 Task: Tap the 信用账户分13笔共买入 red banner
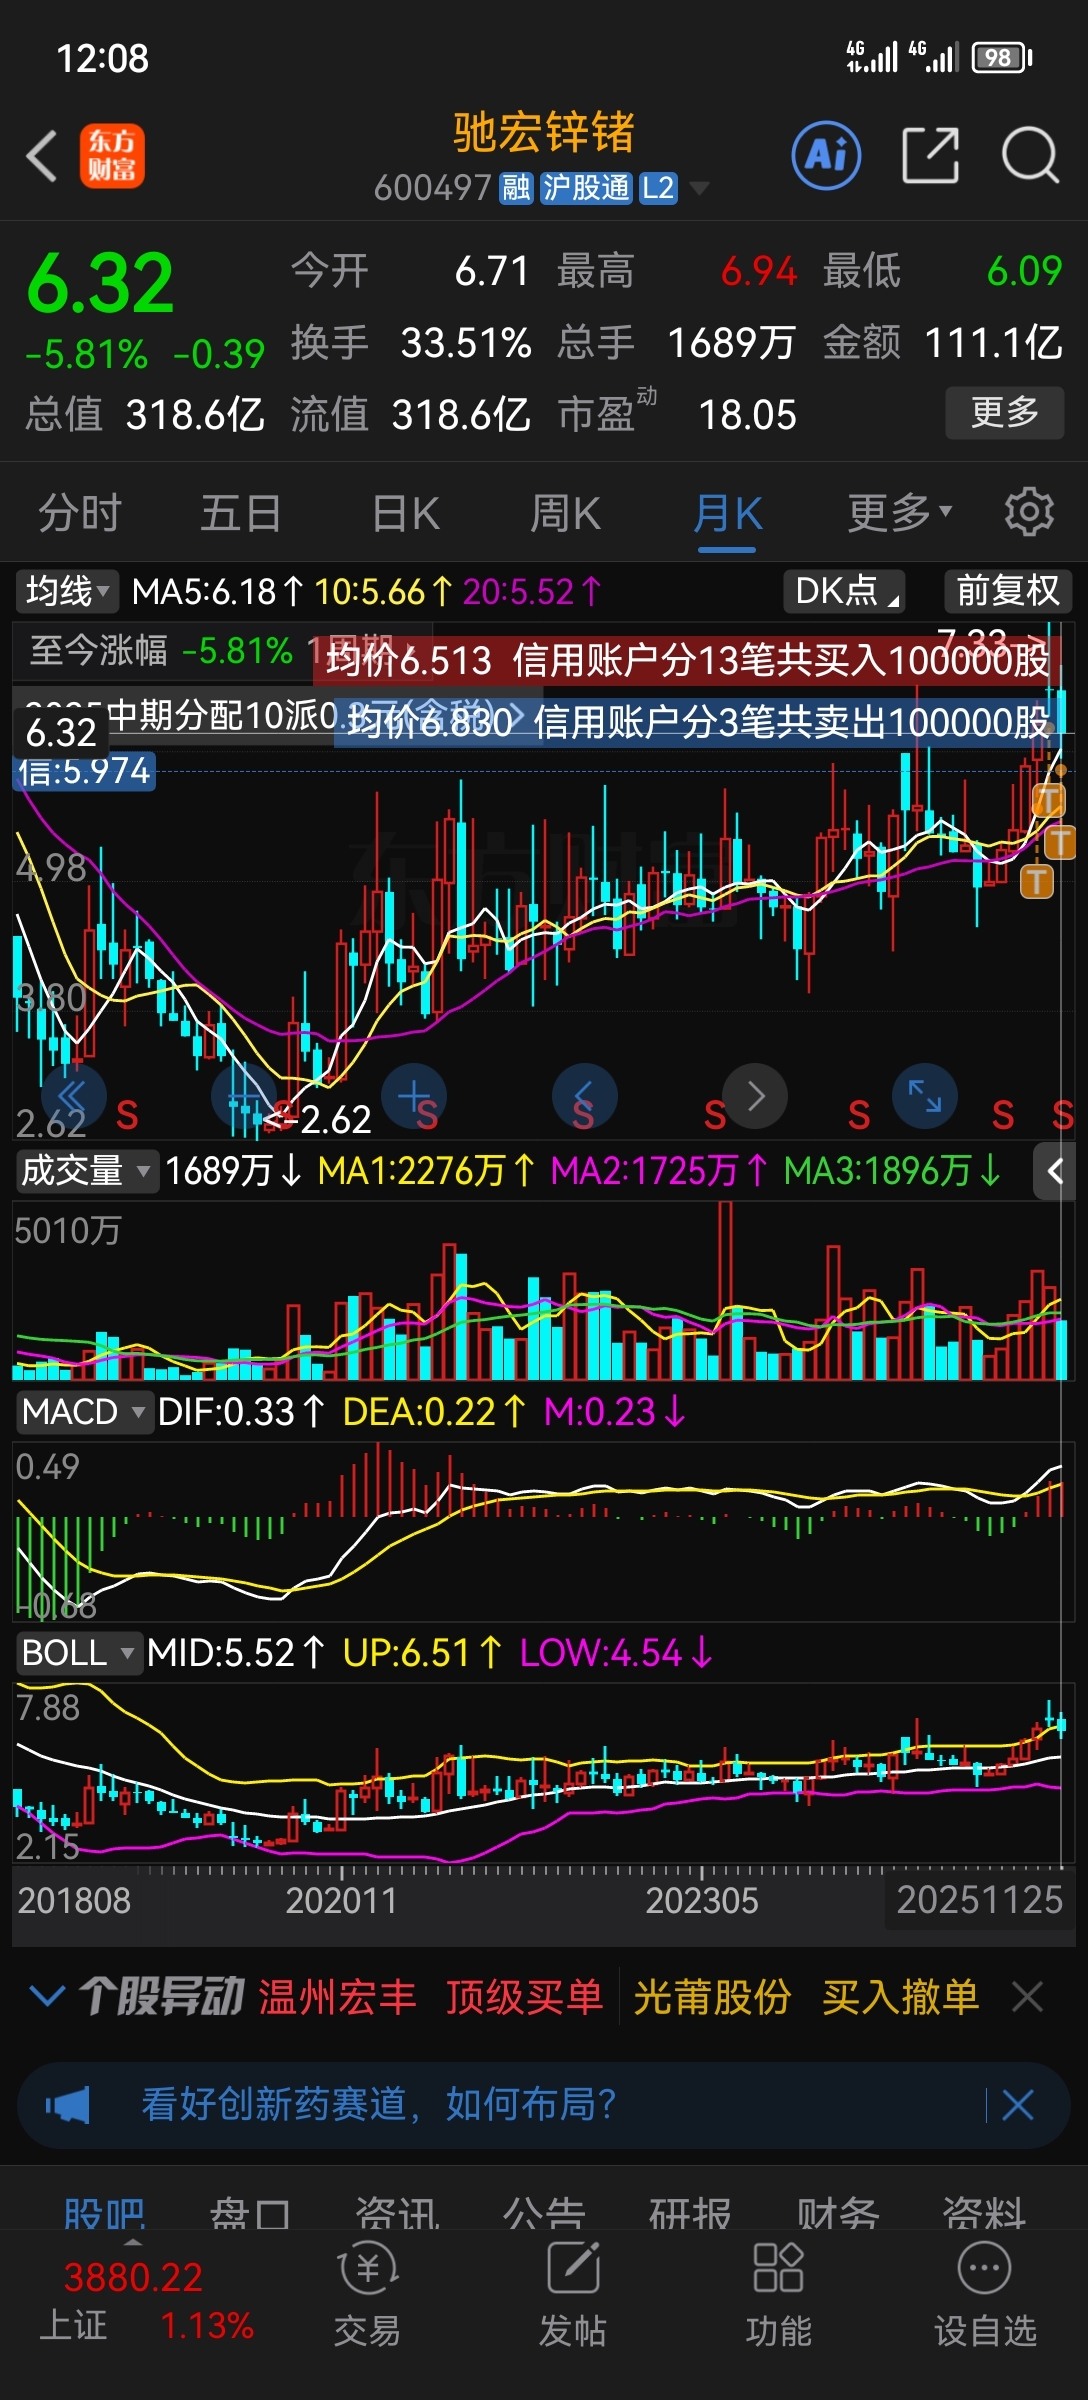(688, 660)
